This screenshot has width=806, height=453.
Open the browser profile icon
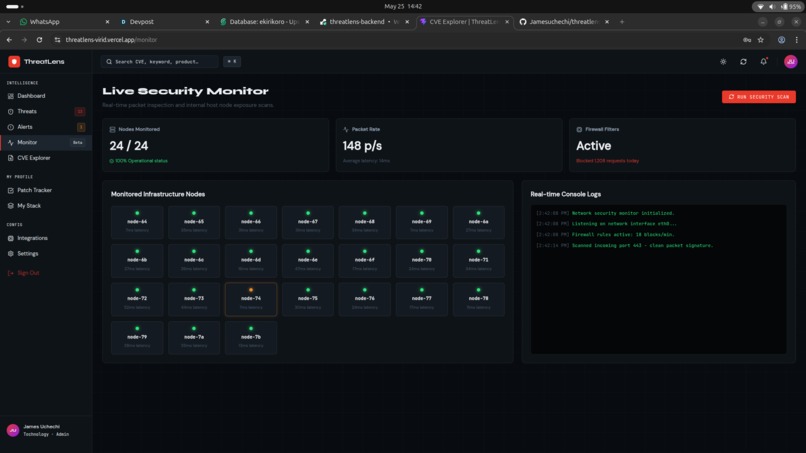click(781, 40)
